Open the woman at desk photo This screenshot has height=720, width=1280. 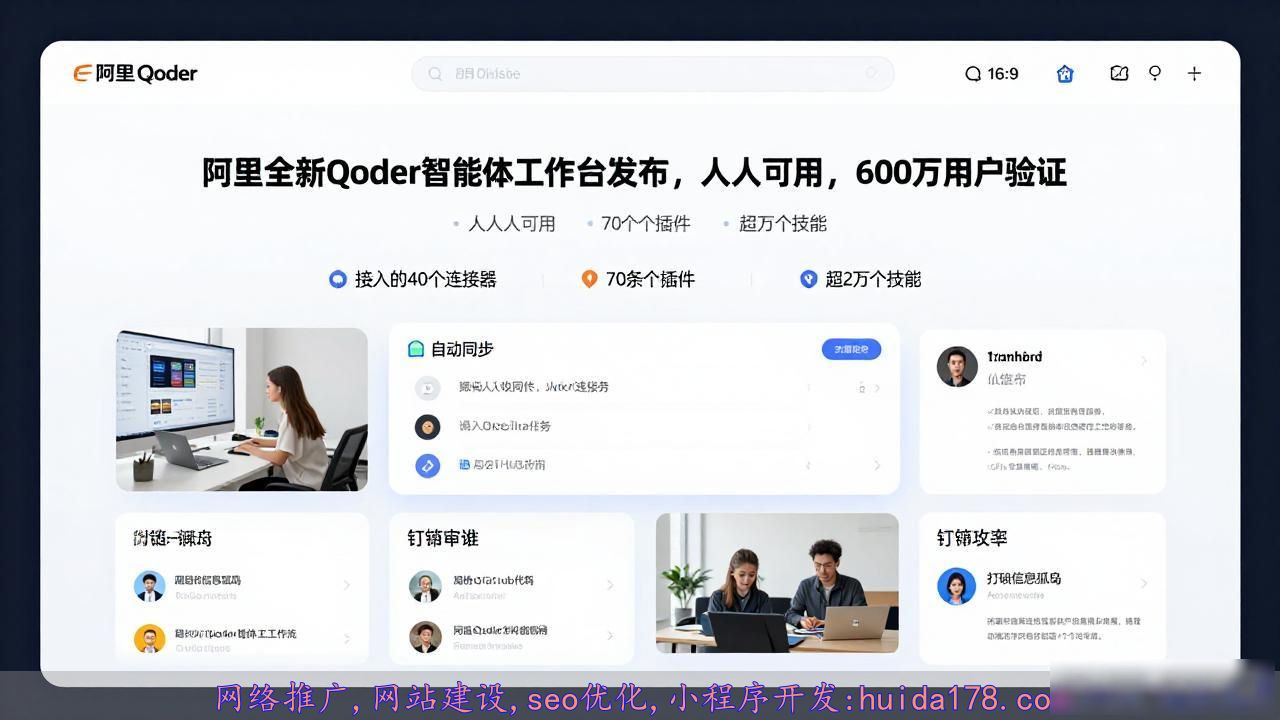242,409
